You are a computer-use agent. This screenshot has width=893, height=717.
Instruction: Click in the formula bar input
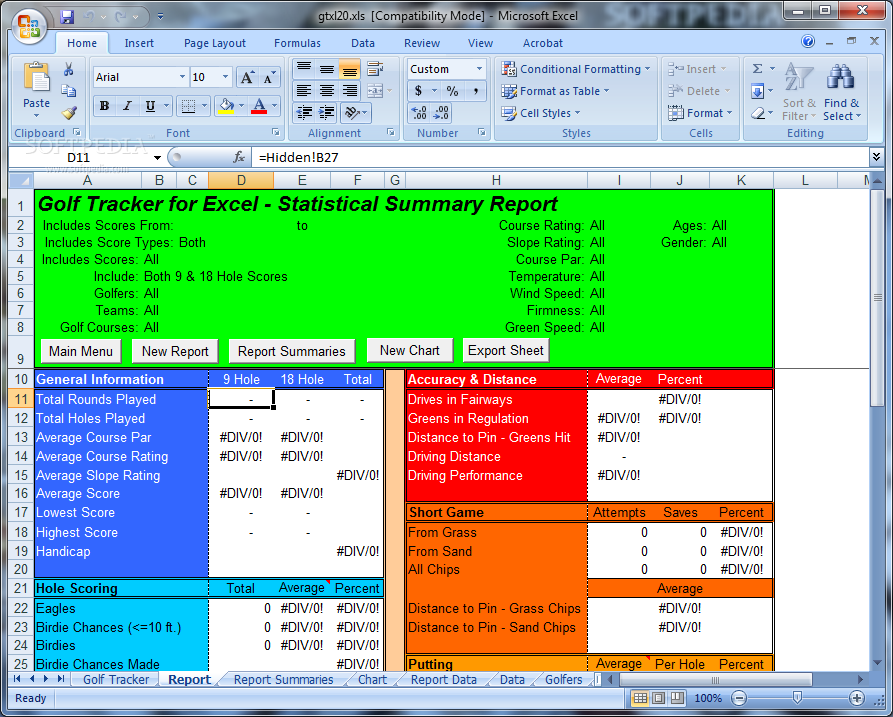561,157
